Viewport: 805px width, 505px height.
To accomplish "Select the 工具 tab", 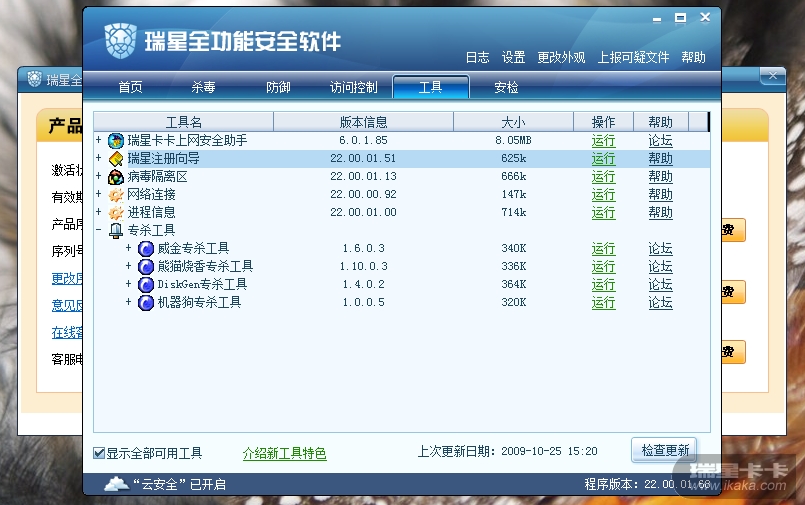I will pyautogui.click(x=431, y=87).
